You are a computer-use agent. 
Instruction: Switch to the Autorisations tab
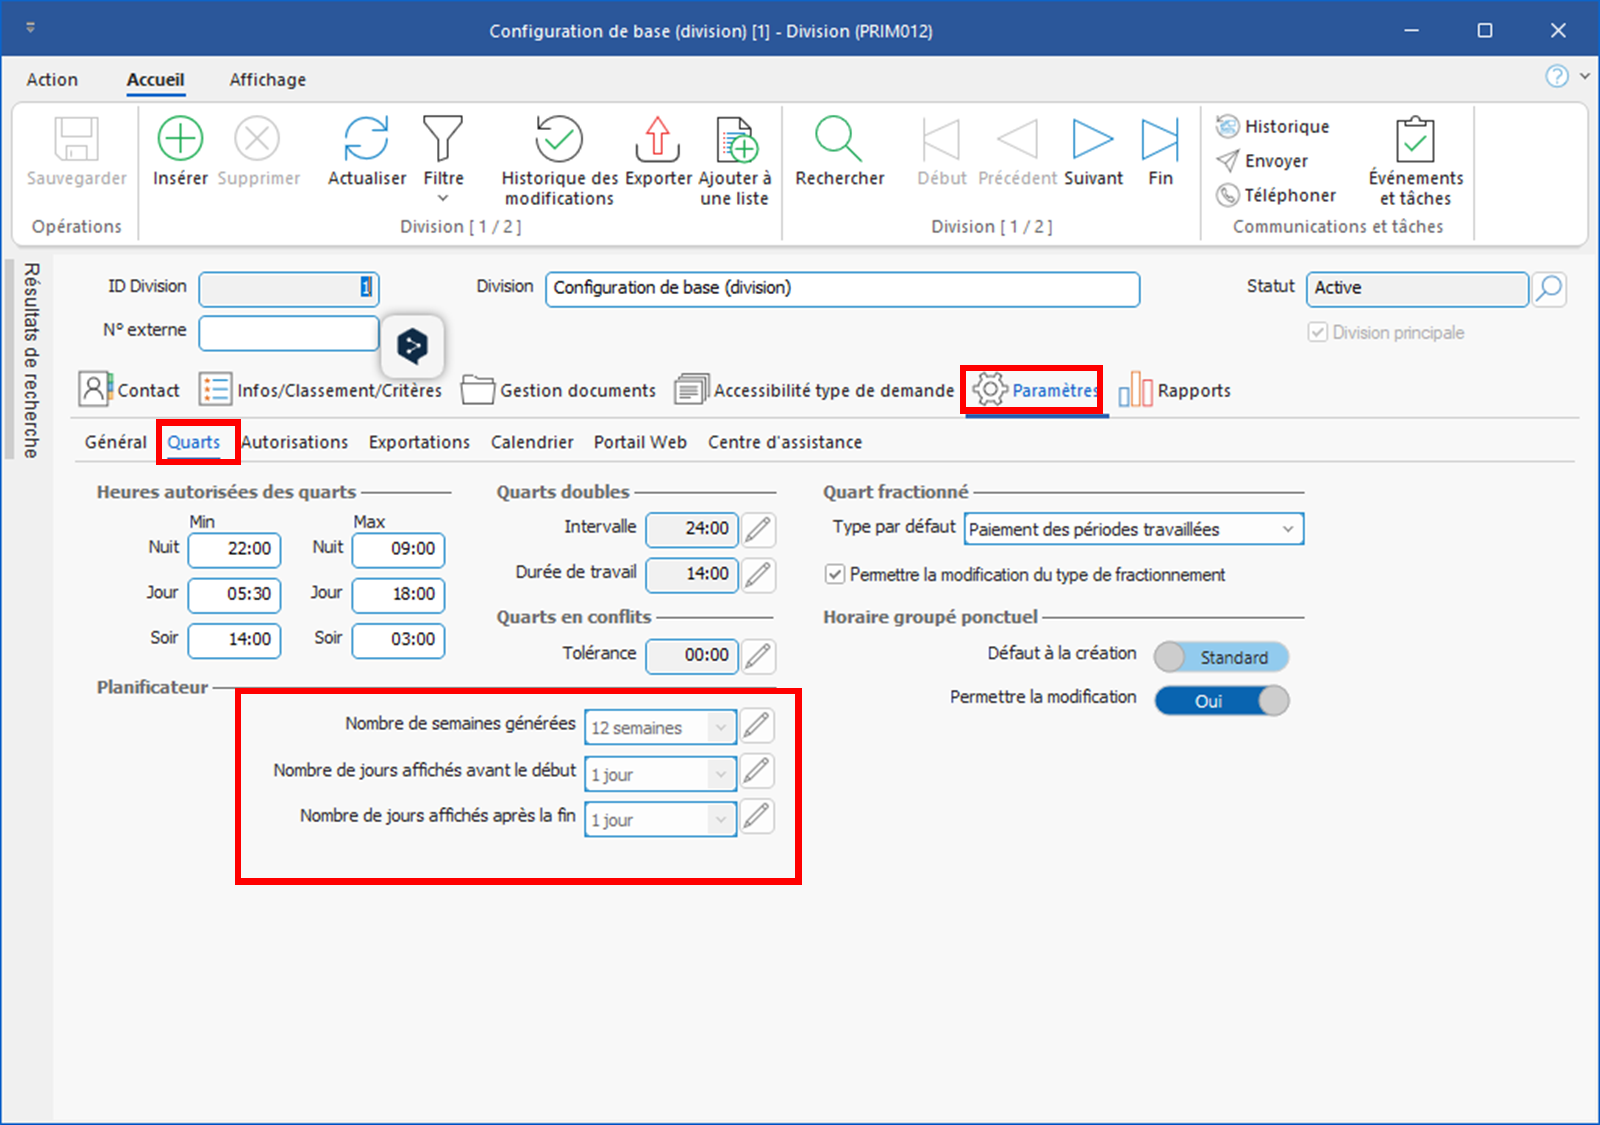(x=294, y=442)
